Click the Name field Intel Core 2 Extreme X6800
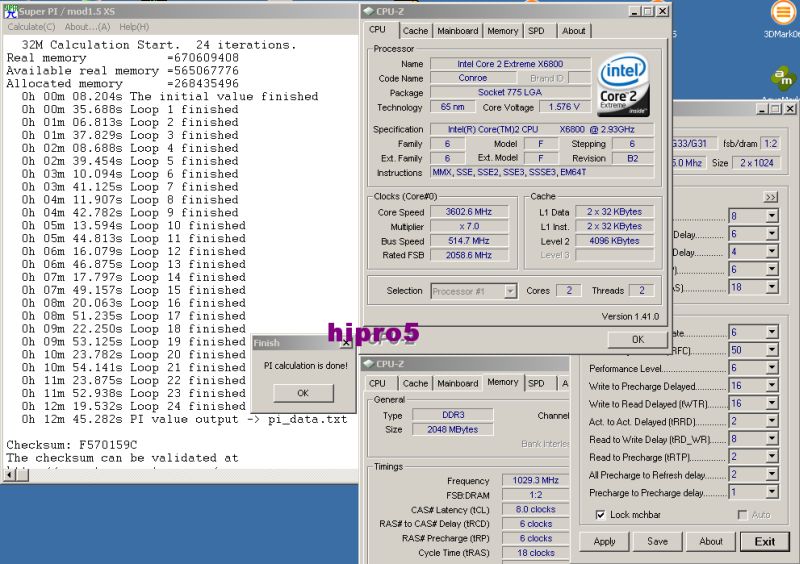 [510, 64]
